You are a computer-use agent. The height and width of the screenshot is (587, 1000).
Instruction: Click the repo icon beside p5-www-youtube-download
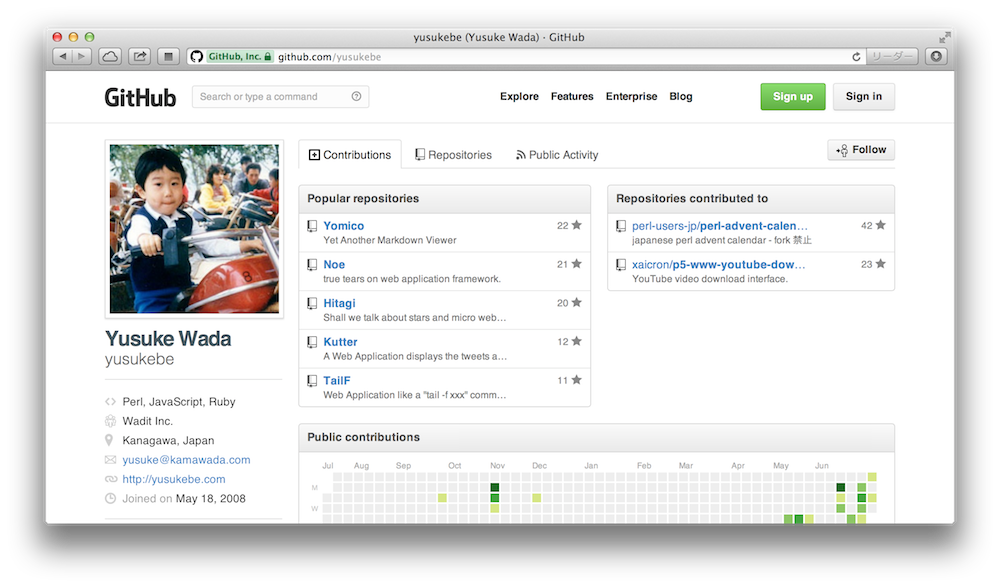tap(621, 265)
